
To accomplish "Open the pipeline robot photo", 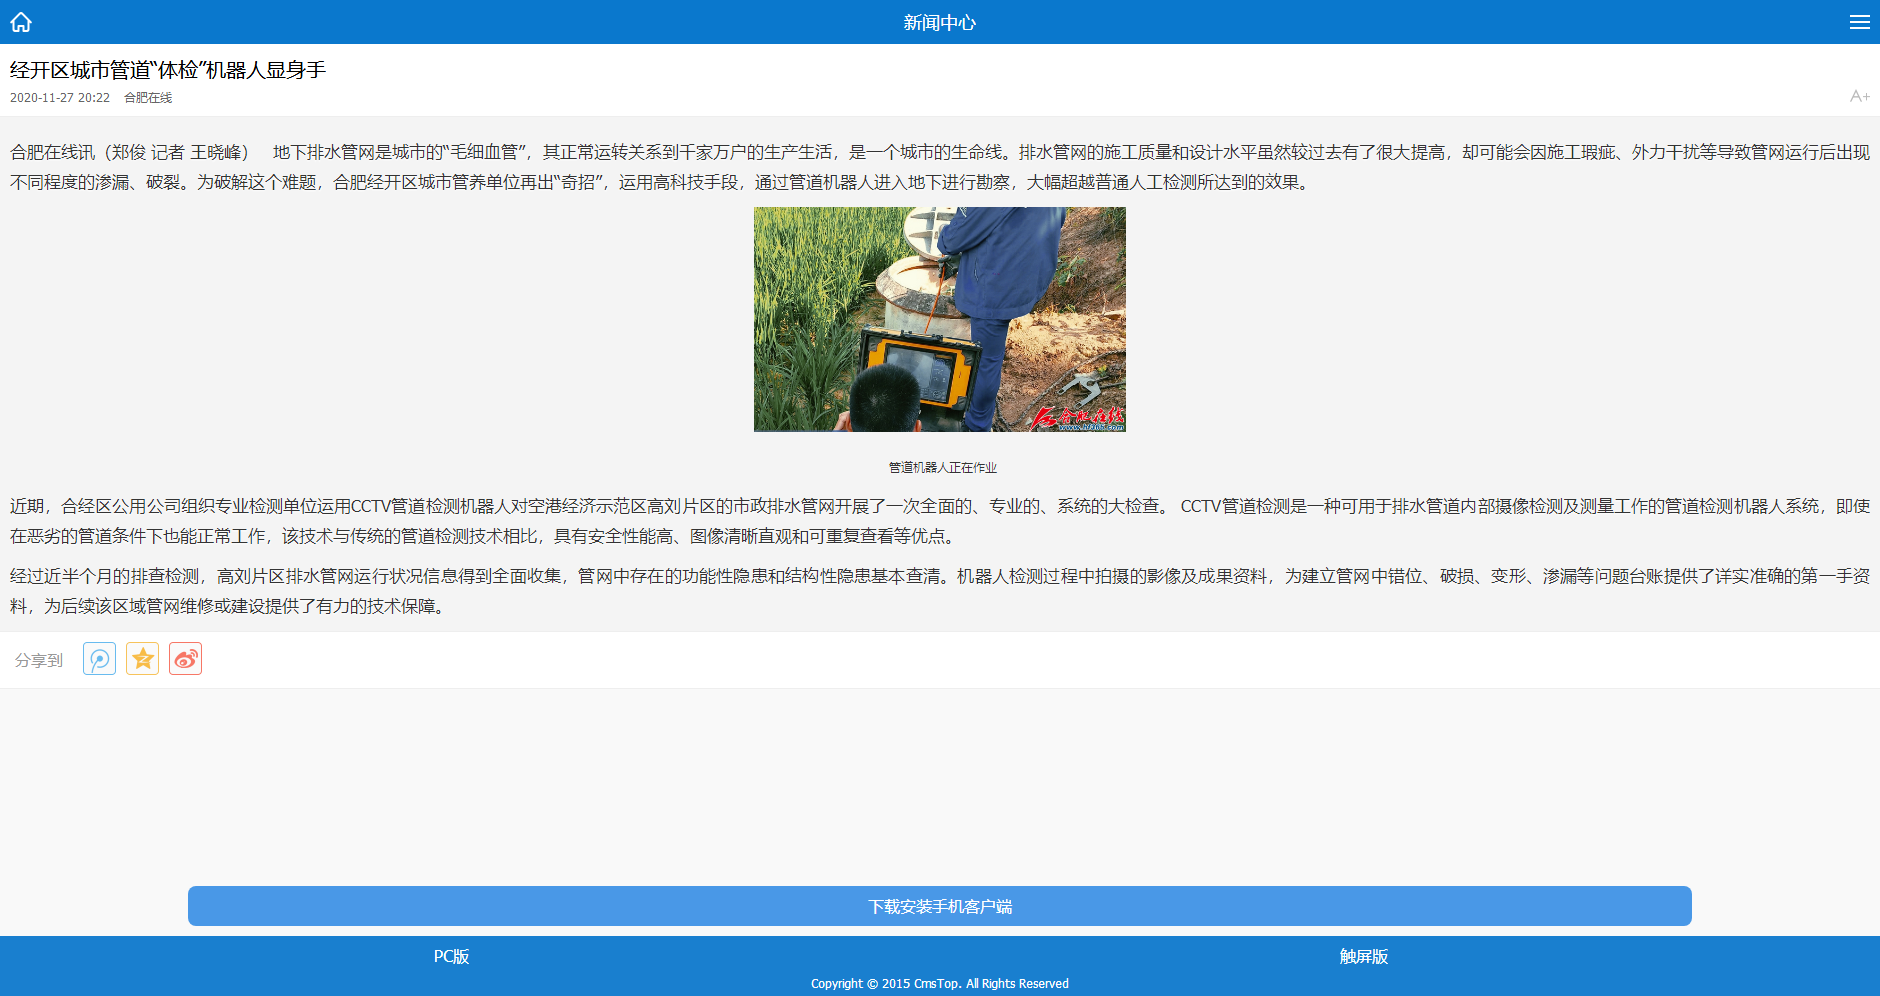I will (x=939, y=319).
